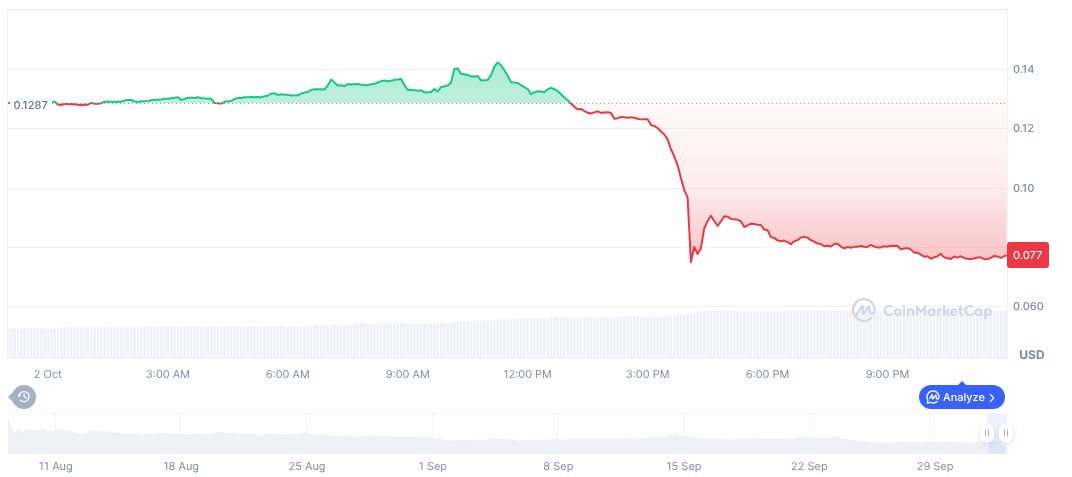
Task: Grab the right range handle in navigator
Action: coord(1005,433)
